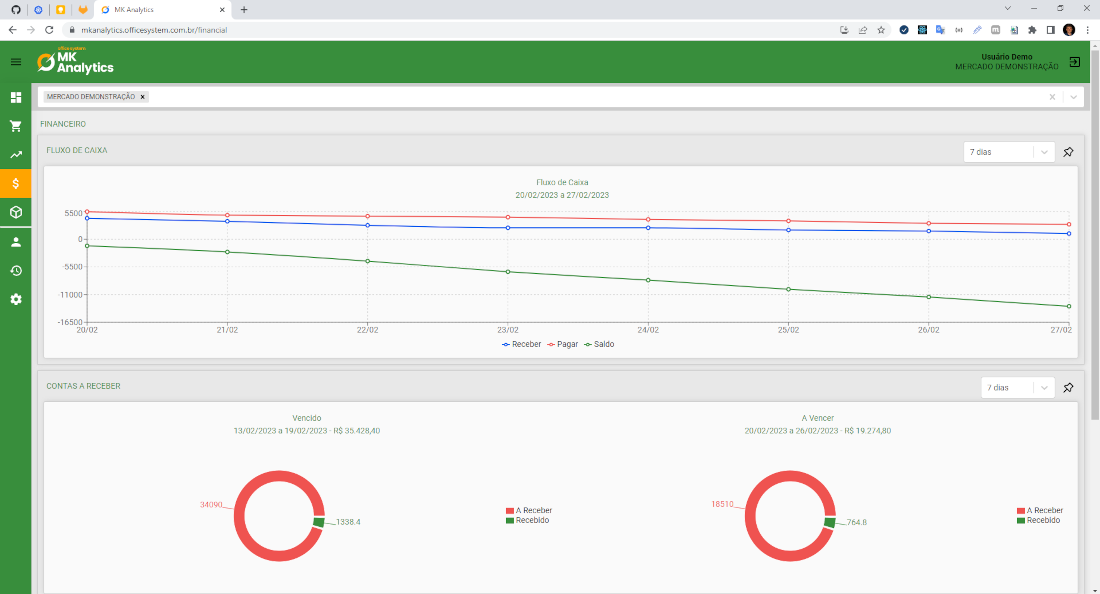
Task: Select the dollar Financial section icon
Action: [x=14, y=183]
